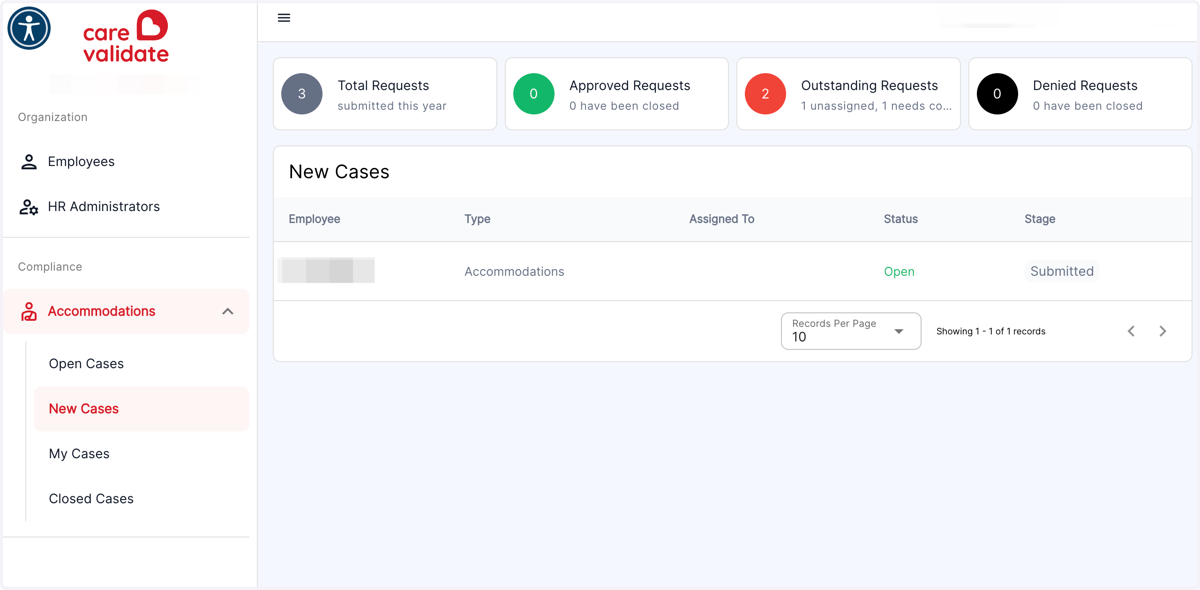Open the HR Administrators page
This screenshot has width=1200, height=590.
126,207
